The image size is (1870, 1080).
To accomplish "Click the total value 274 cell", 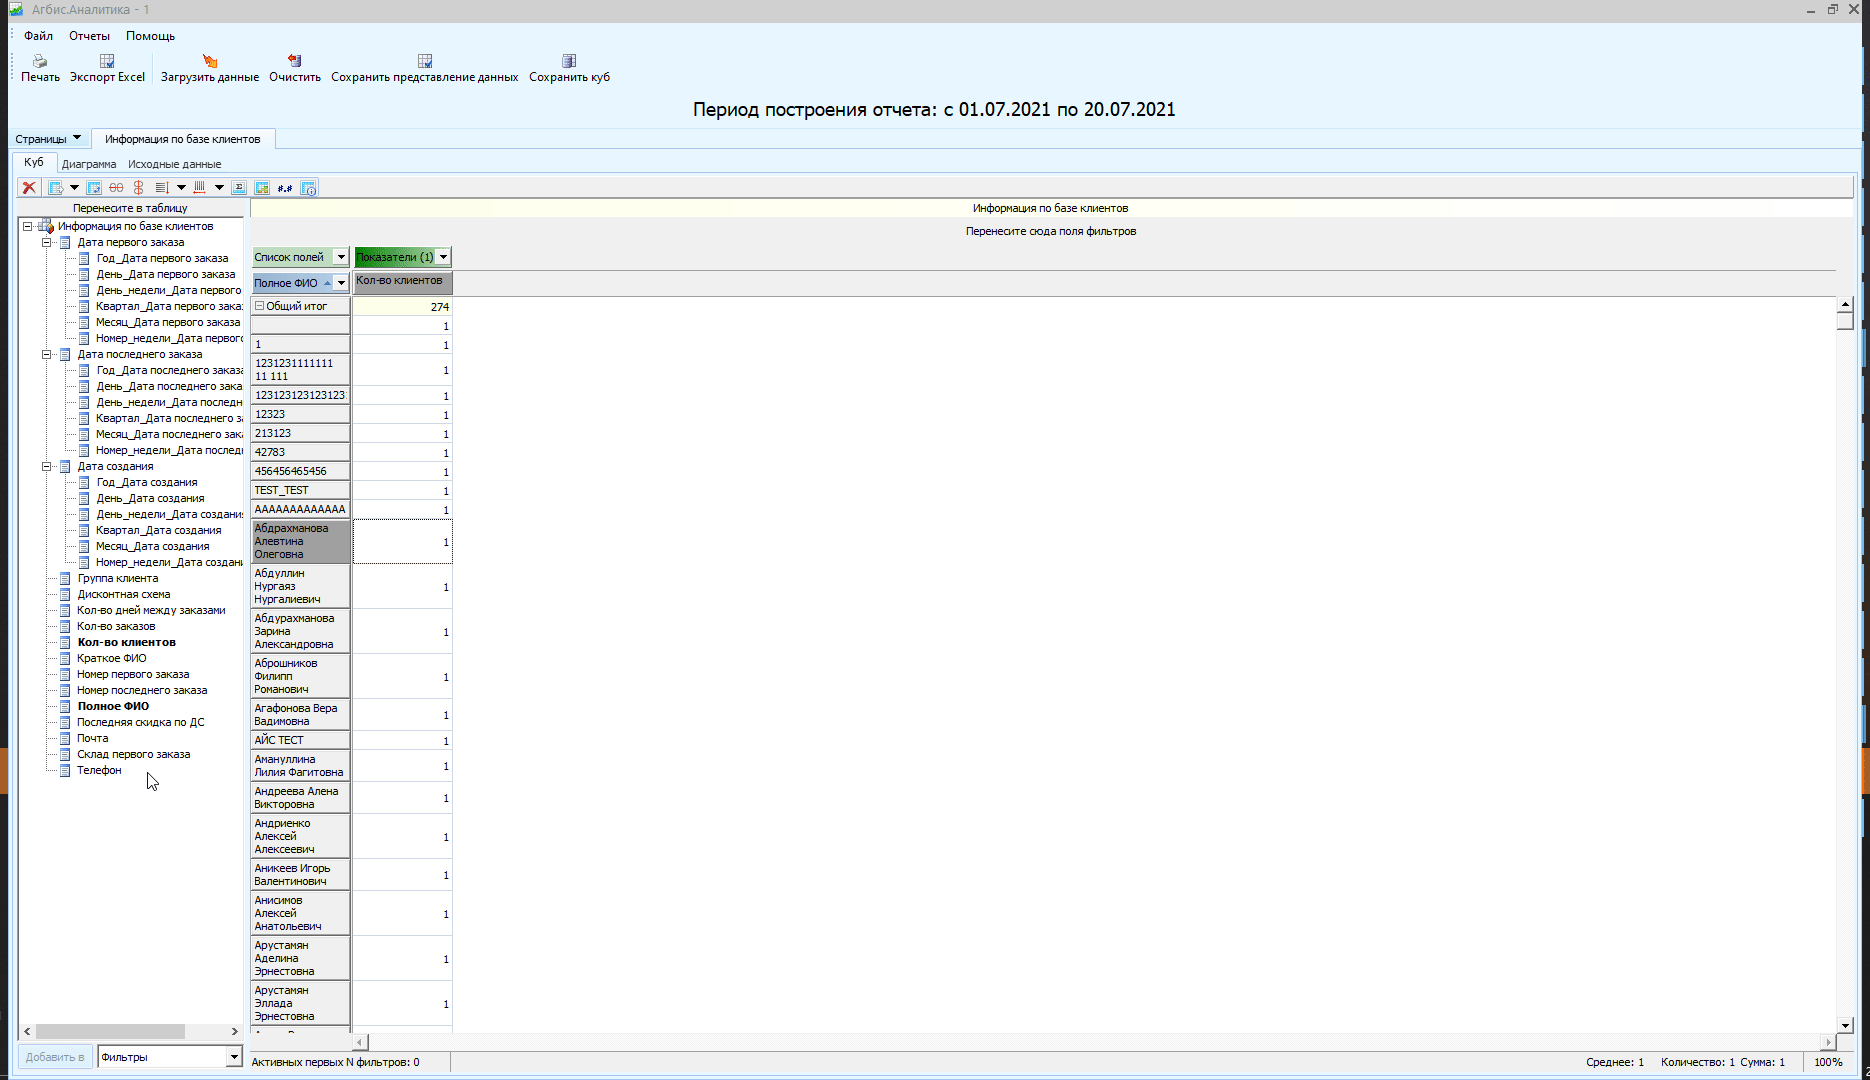I will click(403, 307).
